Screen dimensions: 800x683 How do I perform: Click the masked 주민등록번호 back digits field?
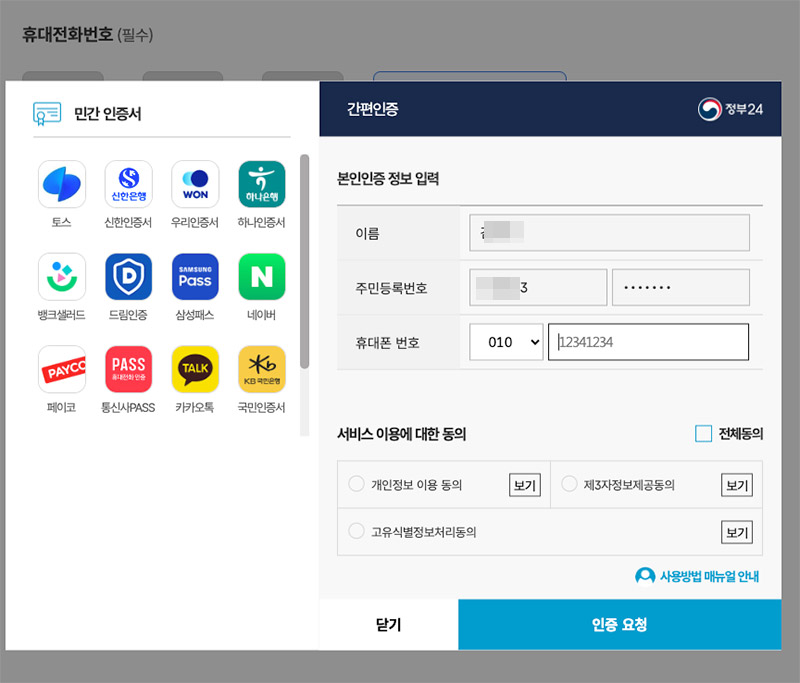tap(681, 287)
